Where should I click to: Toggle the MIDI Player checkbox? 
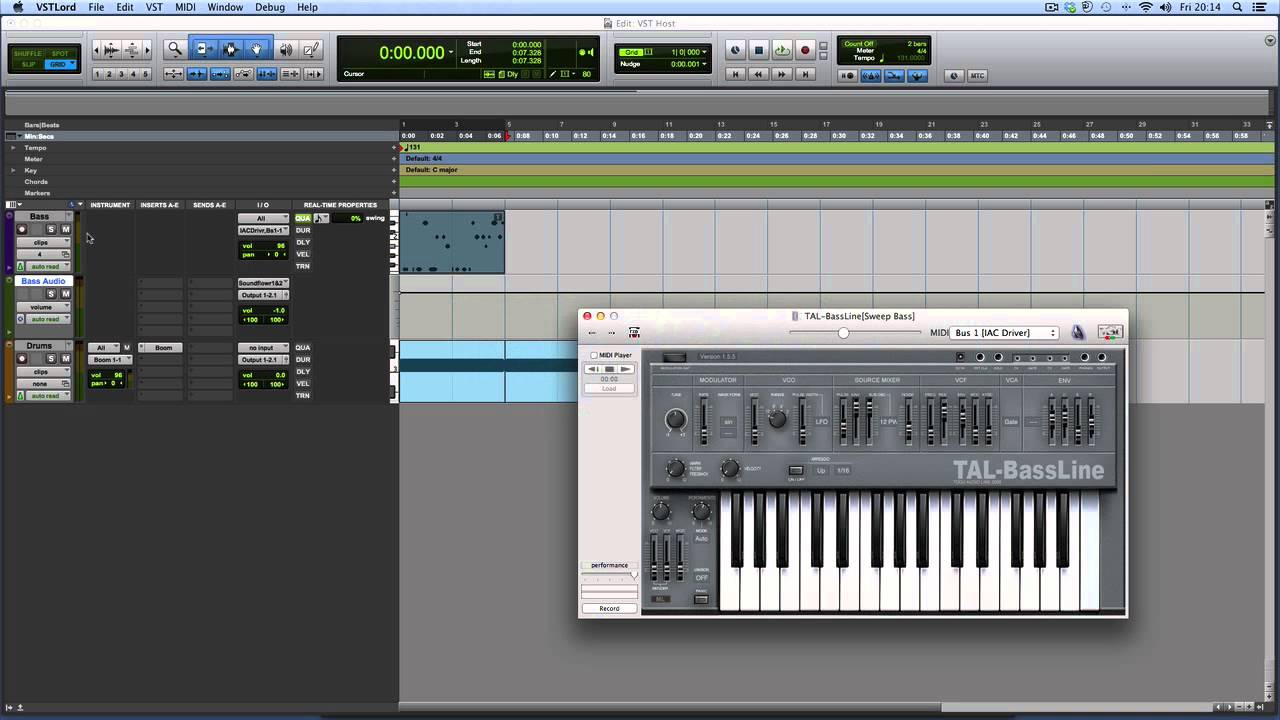[594, 355]
